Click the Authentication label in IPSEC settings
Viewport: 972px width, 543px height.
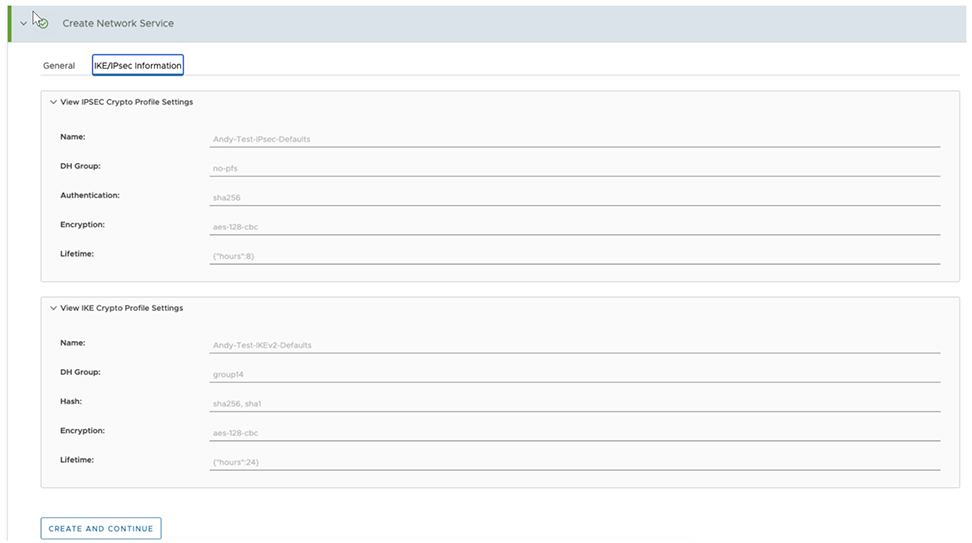tap(90, 195)
